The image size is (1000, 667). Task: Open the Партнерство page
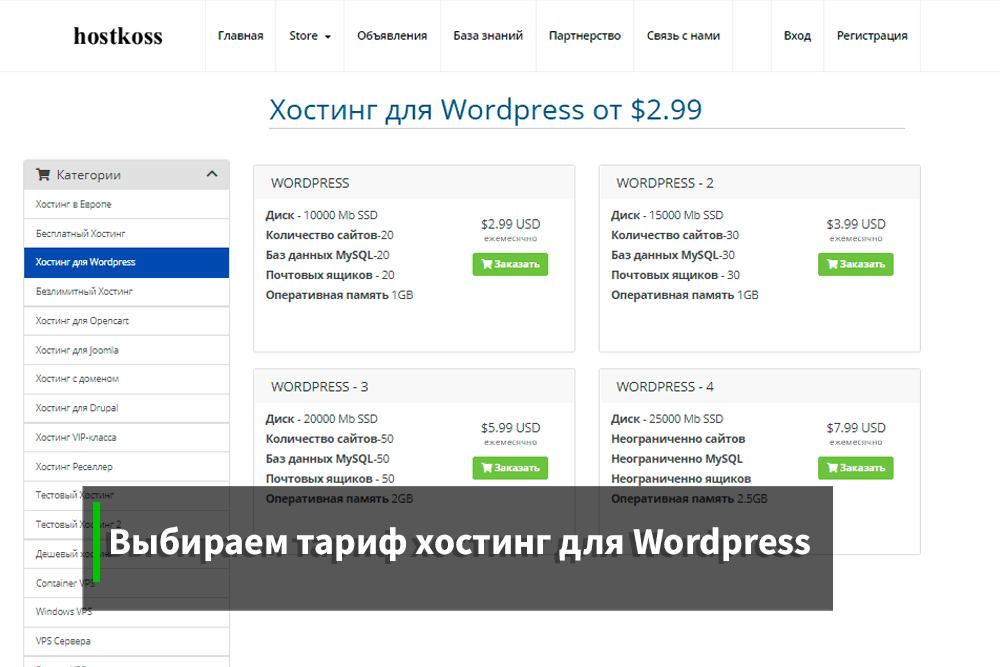[x=585, y=36]
